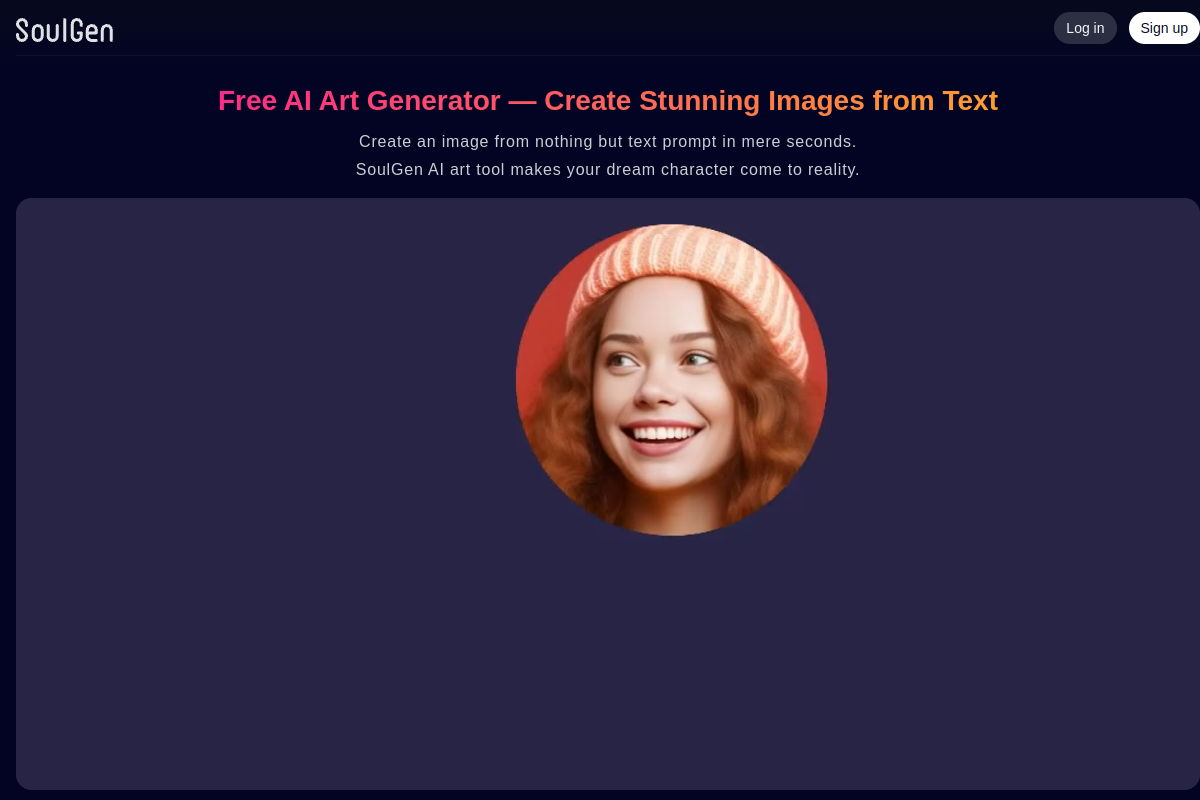Click the "Create an image from nothing" subtitle
Screen dimensions: 1200x800
608,142
